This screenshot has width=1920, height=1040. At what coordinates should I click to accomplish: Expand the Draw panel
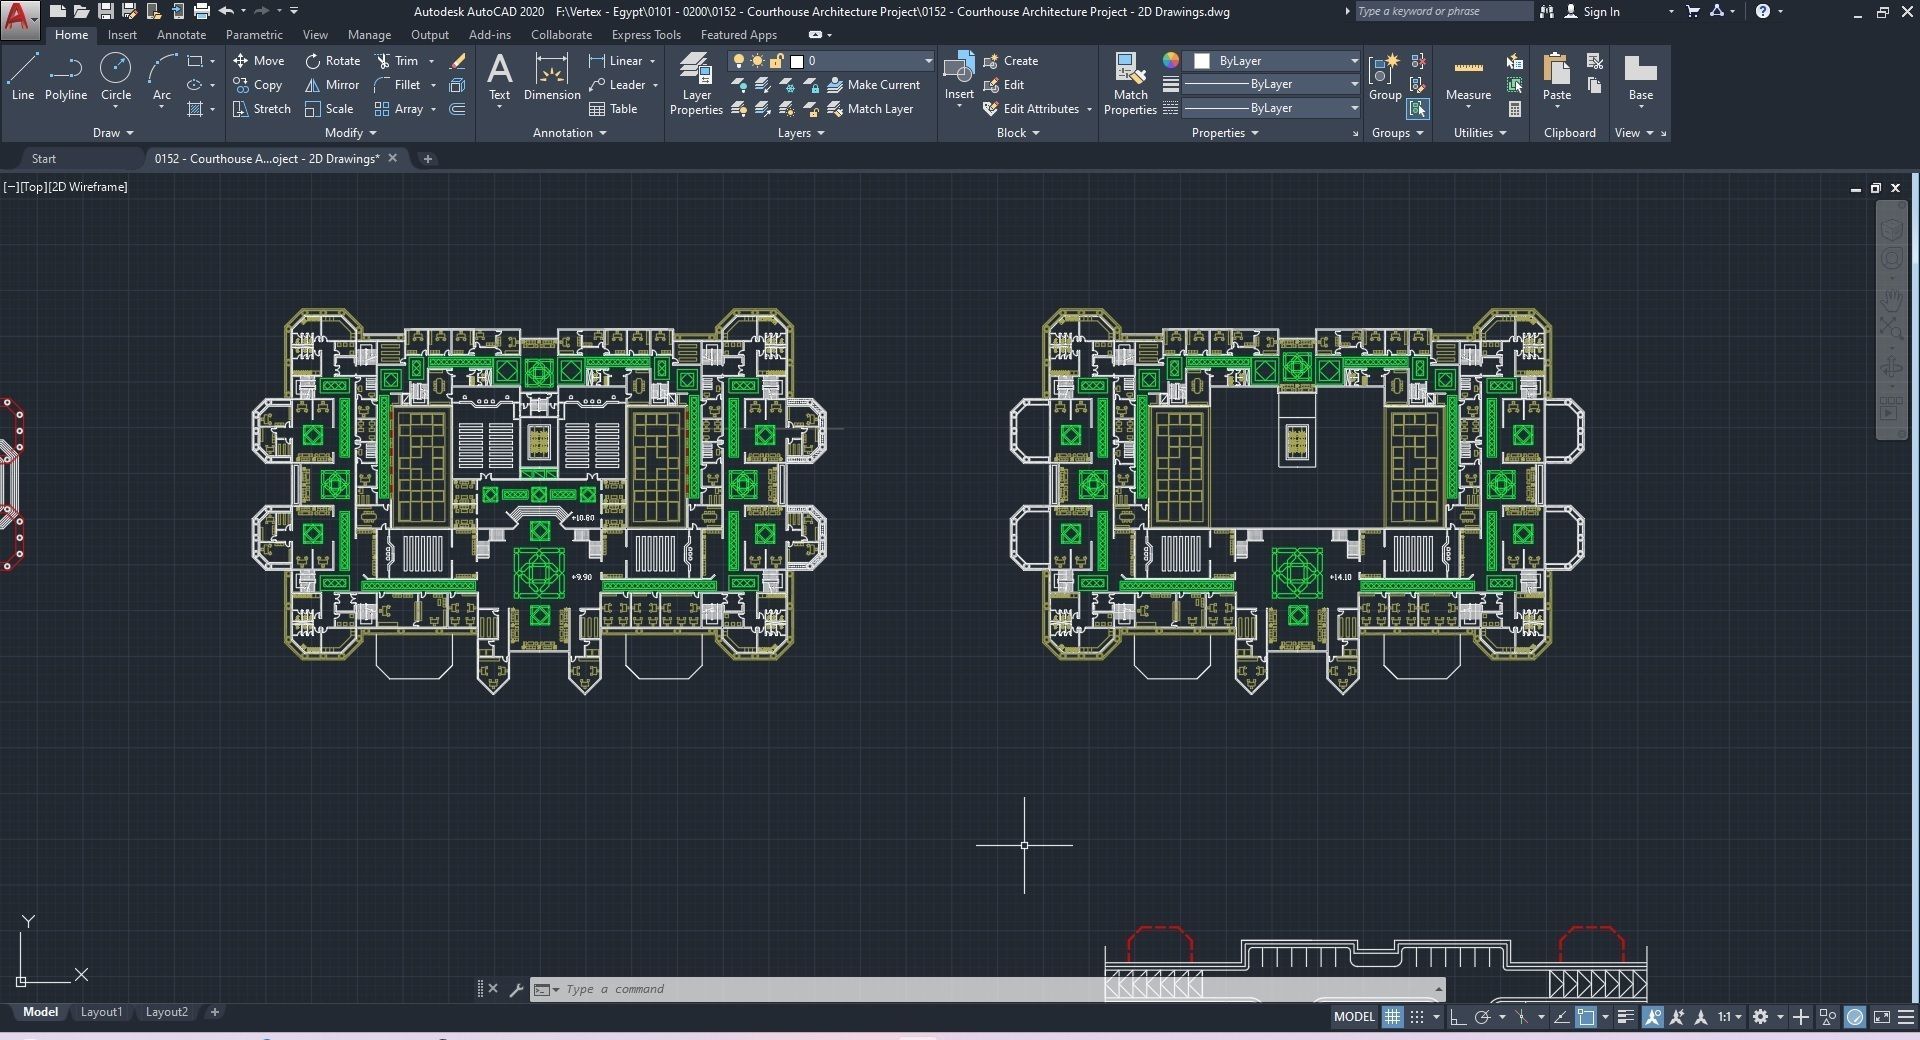coord(113,133)
